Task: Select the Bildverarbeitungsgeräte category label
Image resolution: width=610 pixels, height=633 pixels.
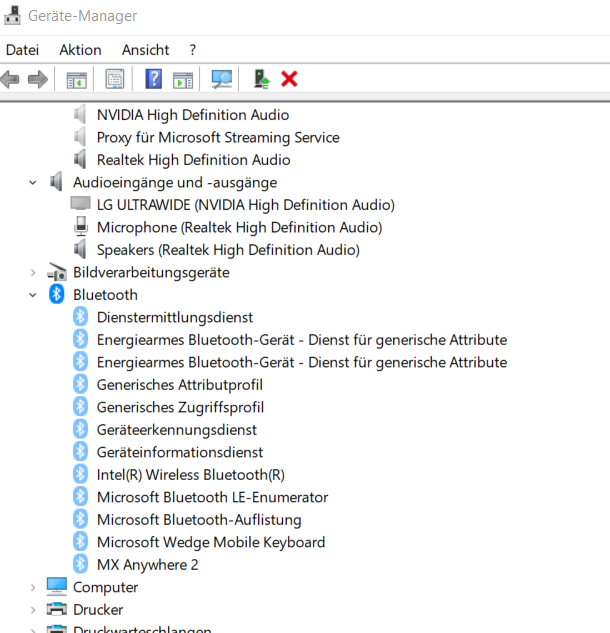Action: coord(151,273)
